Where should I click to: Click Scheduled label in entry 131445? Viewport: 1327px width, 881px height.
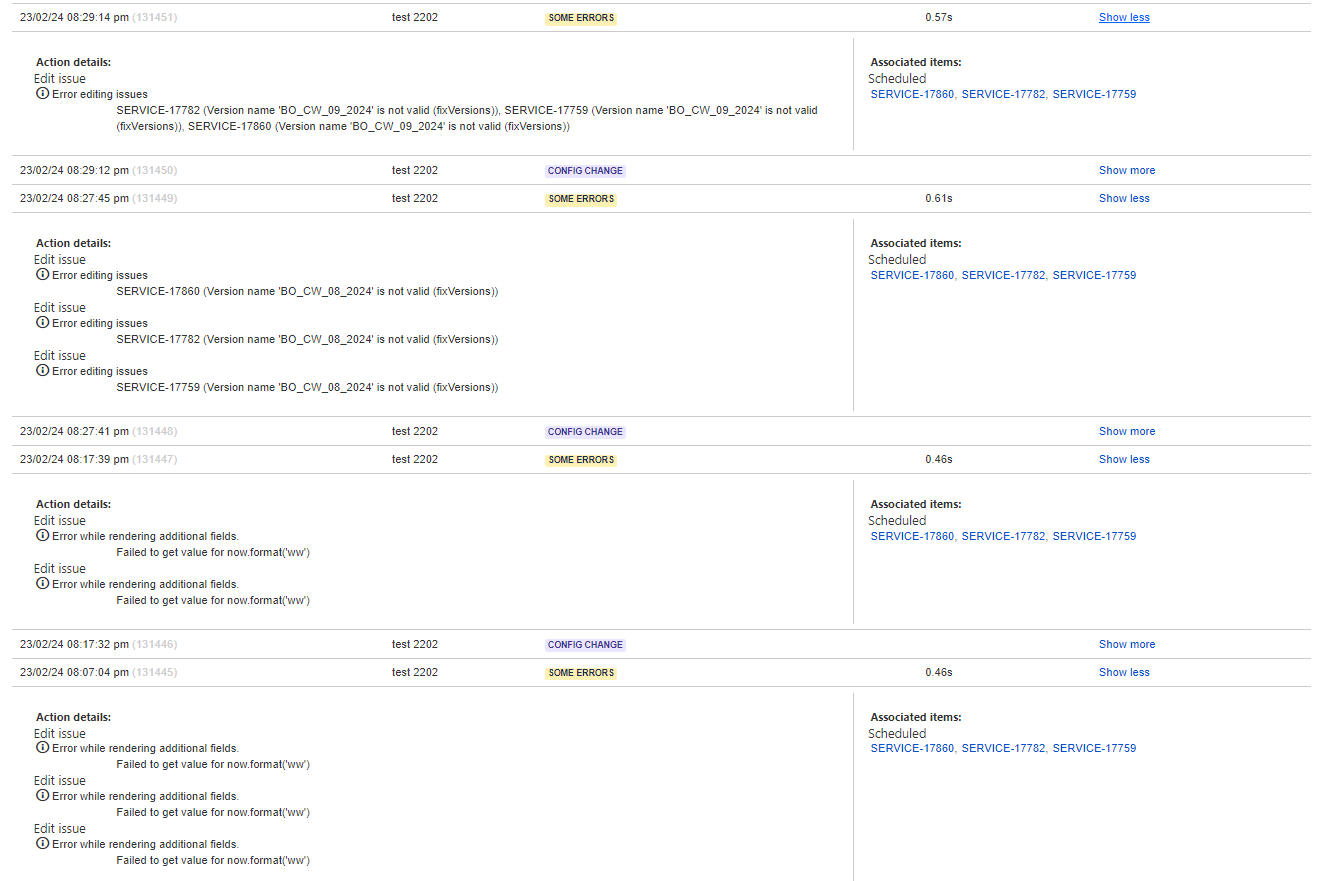click(x=897, y=734)
